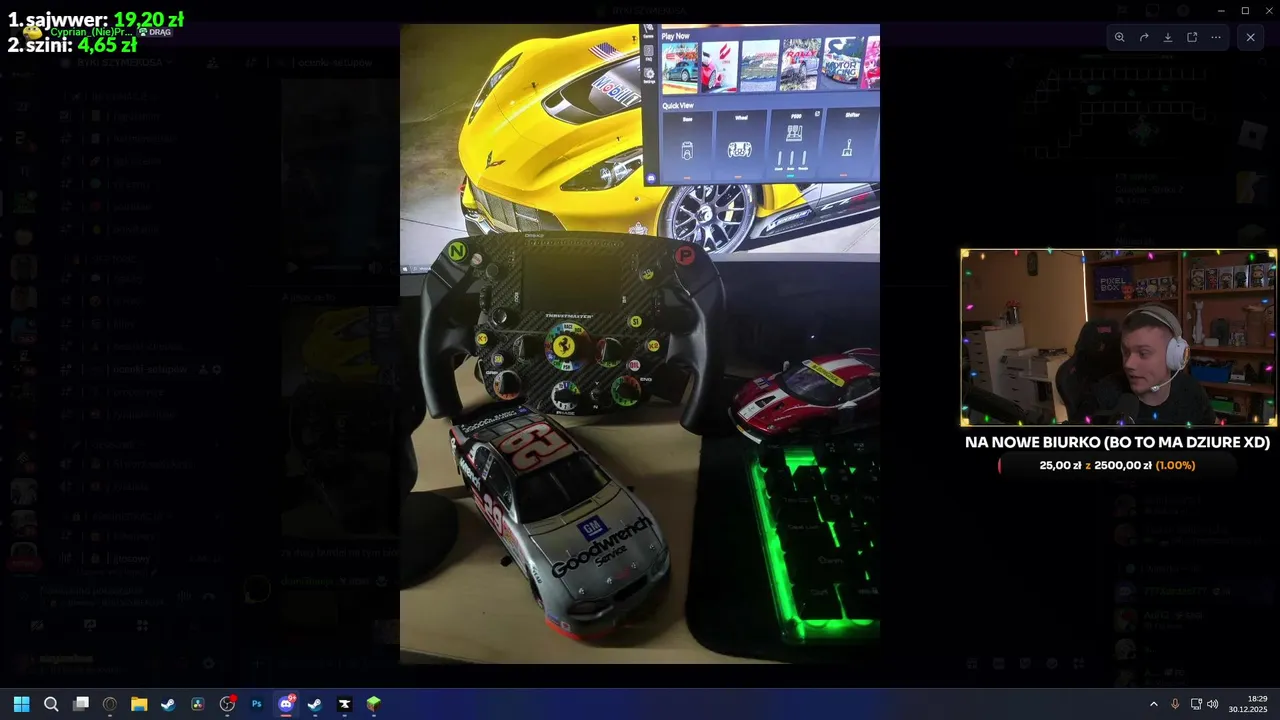Open the first Steam taskbar icon
The image size is (1280, 720).
168,704
